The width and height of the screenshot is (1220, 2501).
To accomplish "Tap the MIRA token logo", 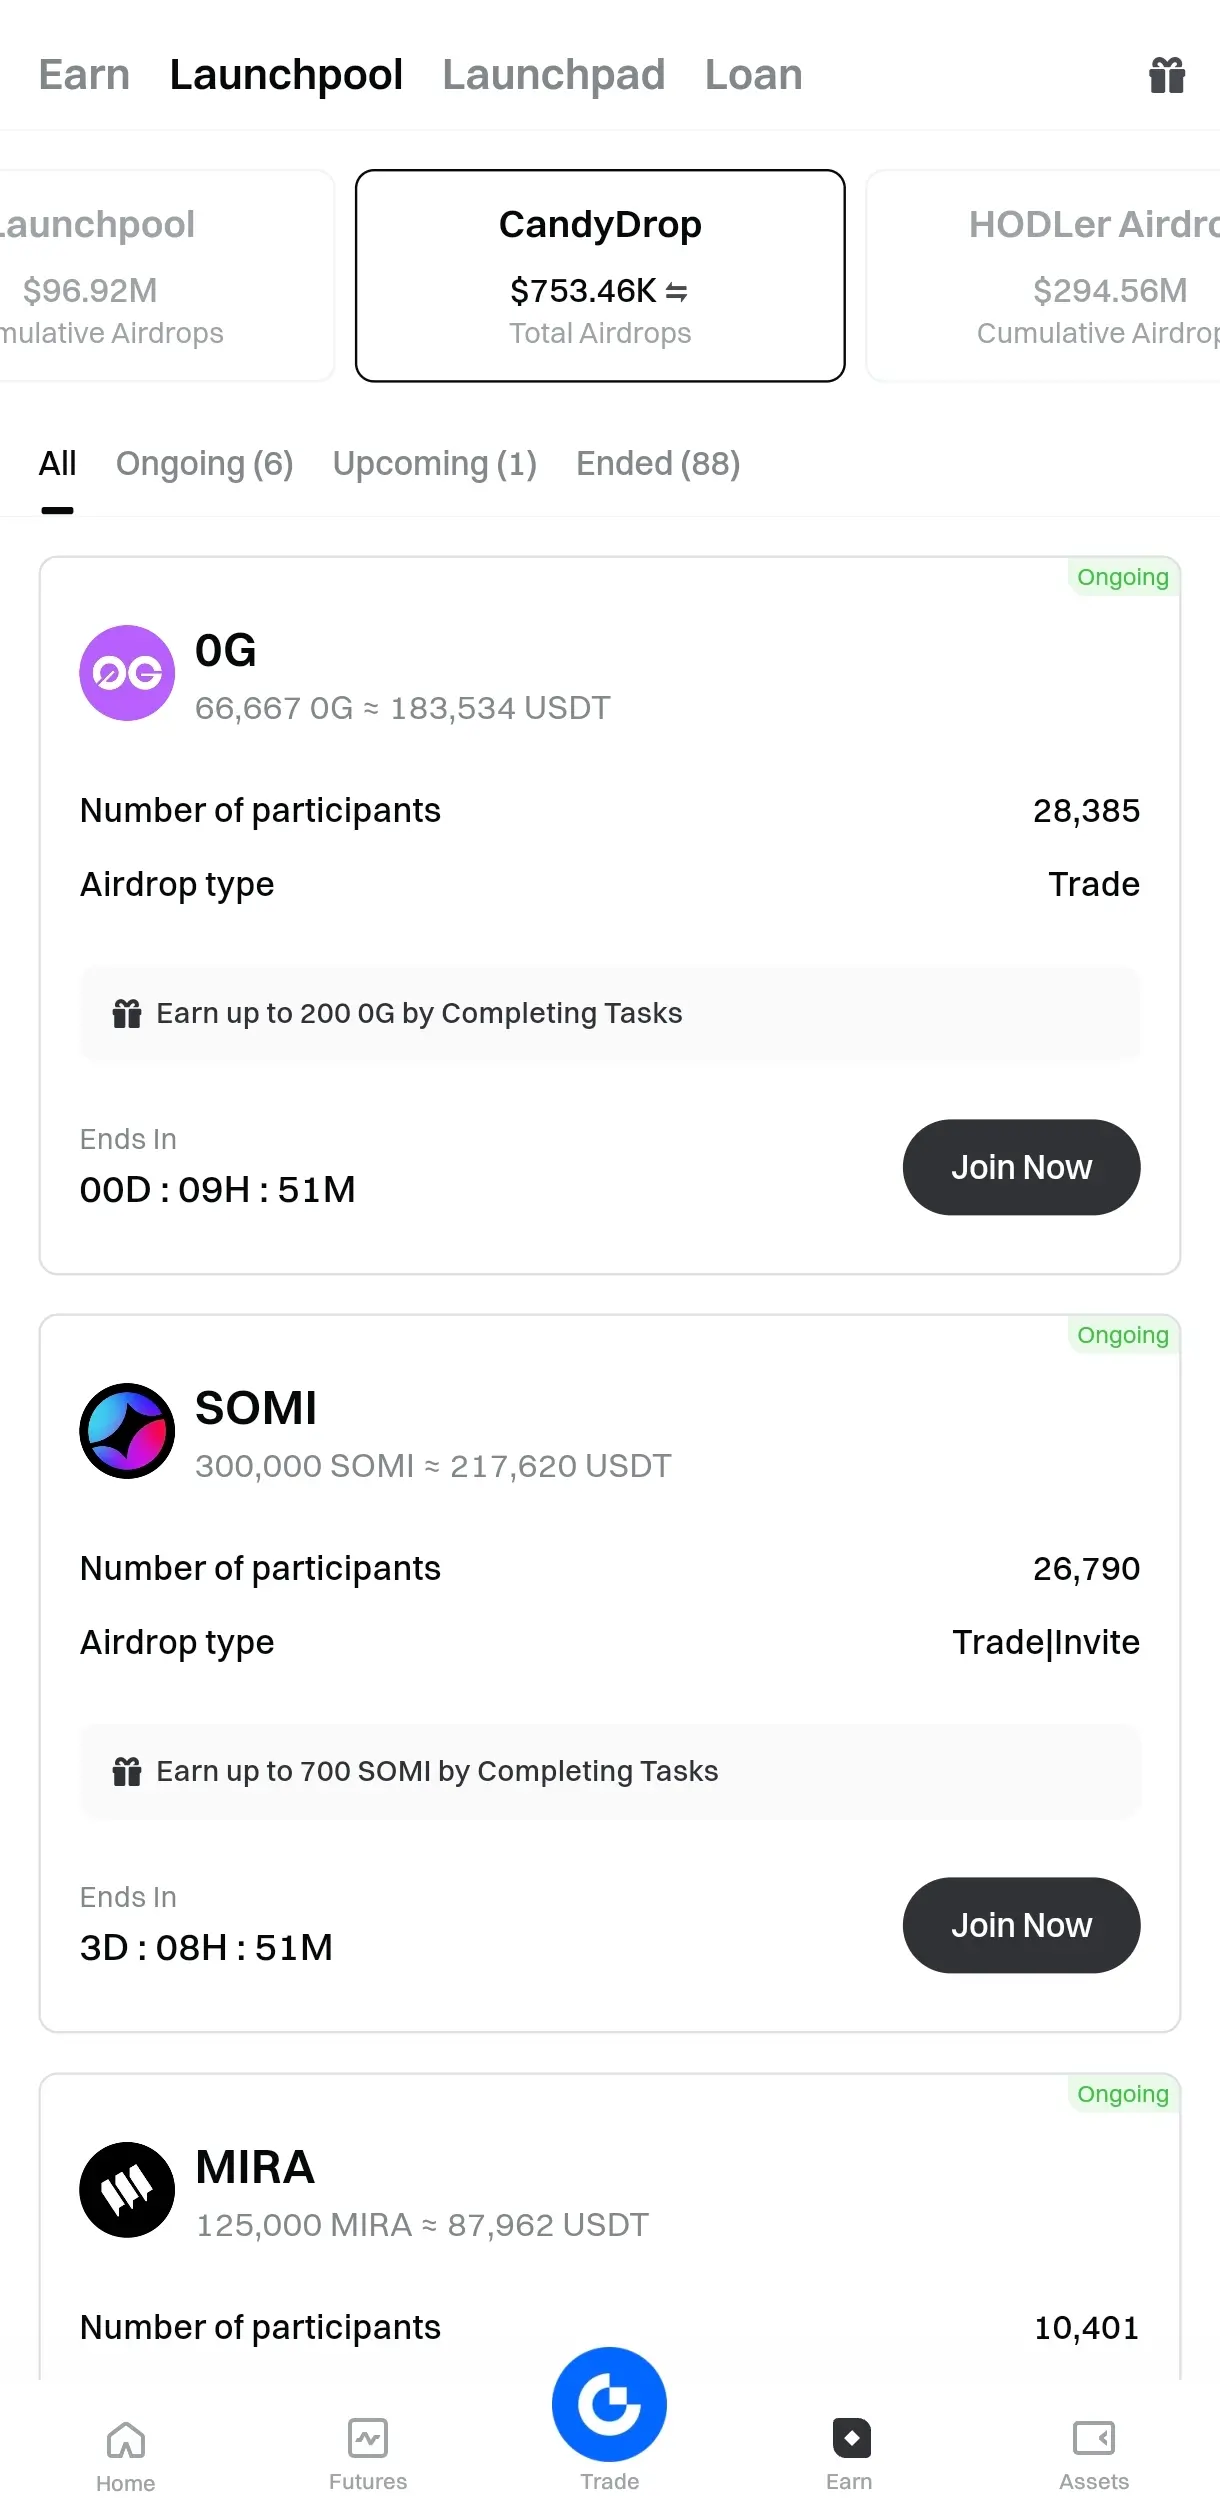I will [127, 2189].
